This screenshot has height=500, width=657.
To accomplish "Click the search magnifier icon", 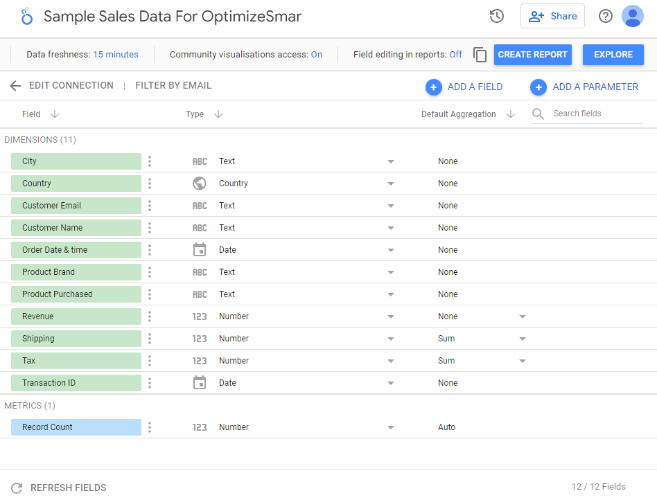I will tap(538, 114).
